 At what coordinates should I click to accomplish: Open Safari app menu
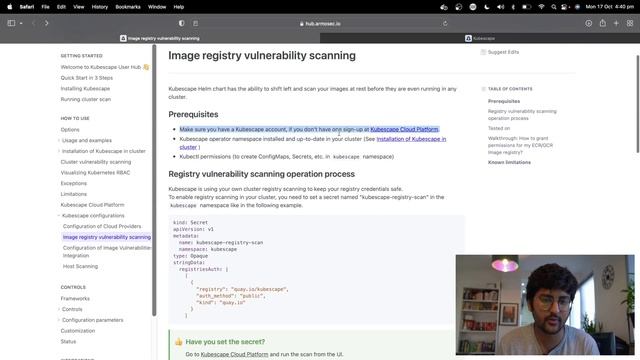coord(27,7)
